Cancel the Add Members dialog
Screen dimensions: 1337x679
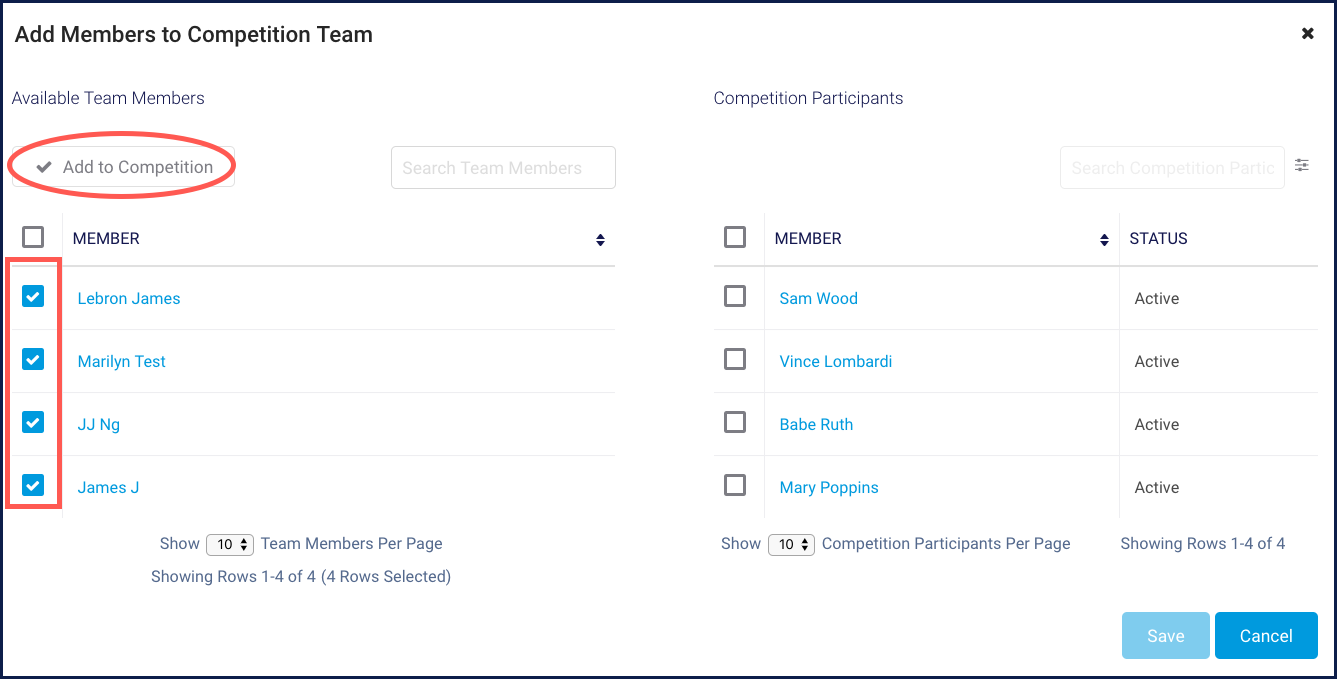[x=1265, y=636]
